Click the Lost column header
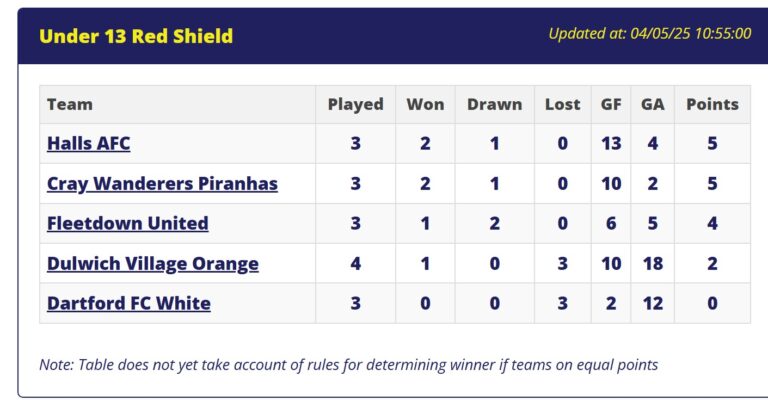768x407 pixels. [x=563, y=104]
